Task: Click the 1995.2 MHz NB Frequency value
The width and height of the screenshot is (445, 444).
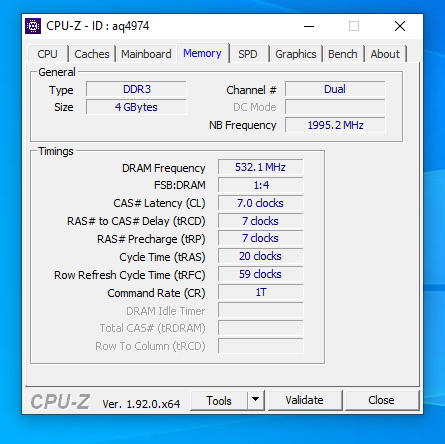Action: pyautogui.click(x=335, y=125)
